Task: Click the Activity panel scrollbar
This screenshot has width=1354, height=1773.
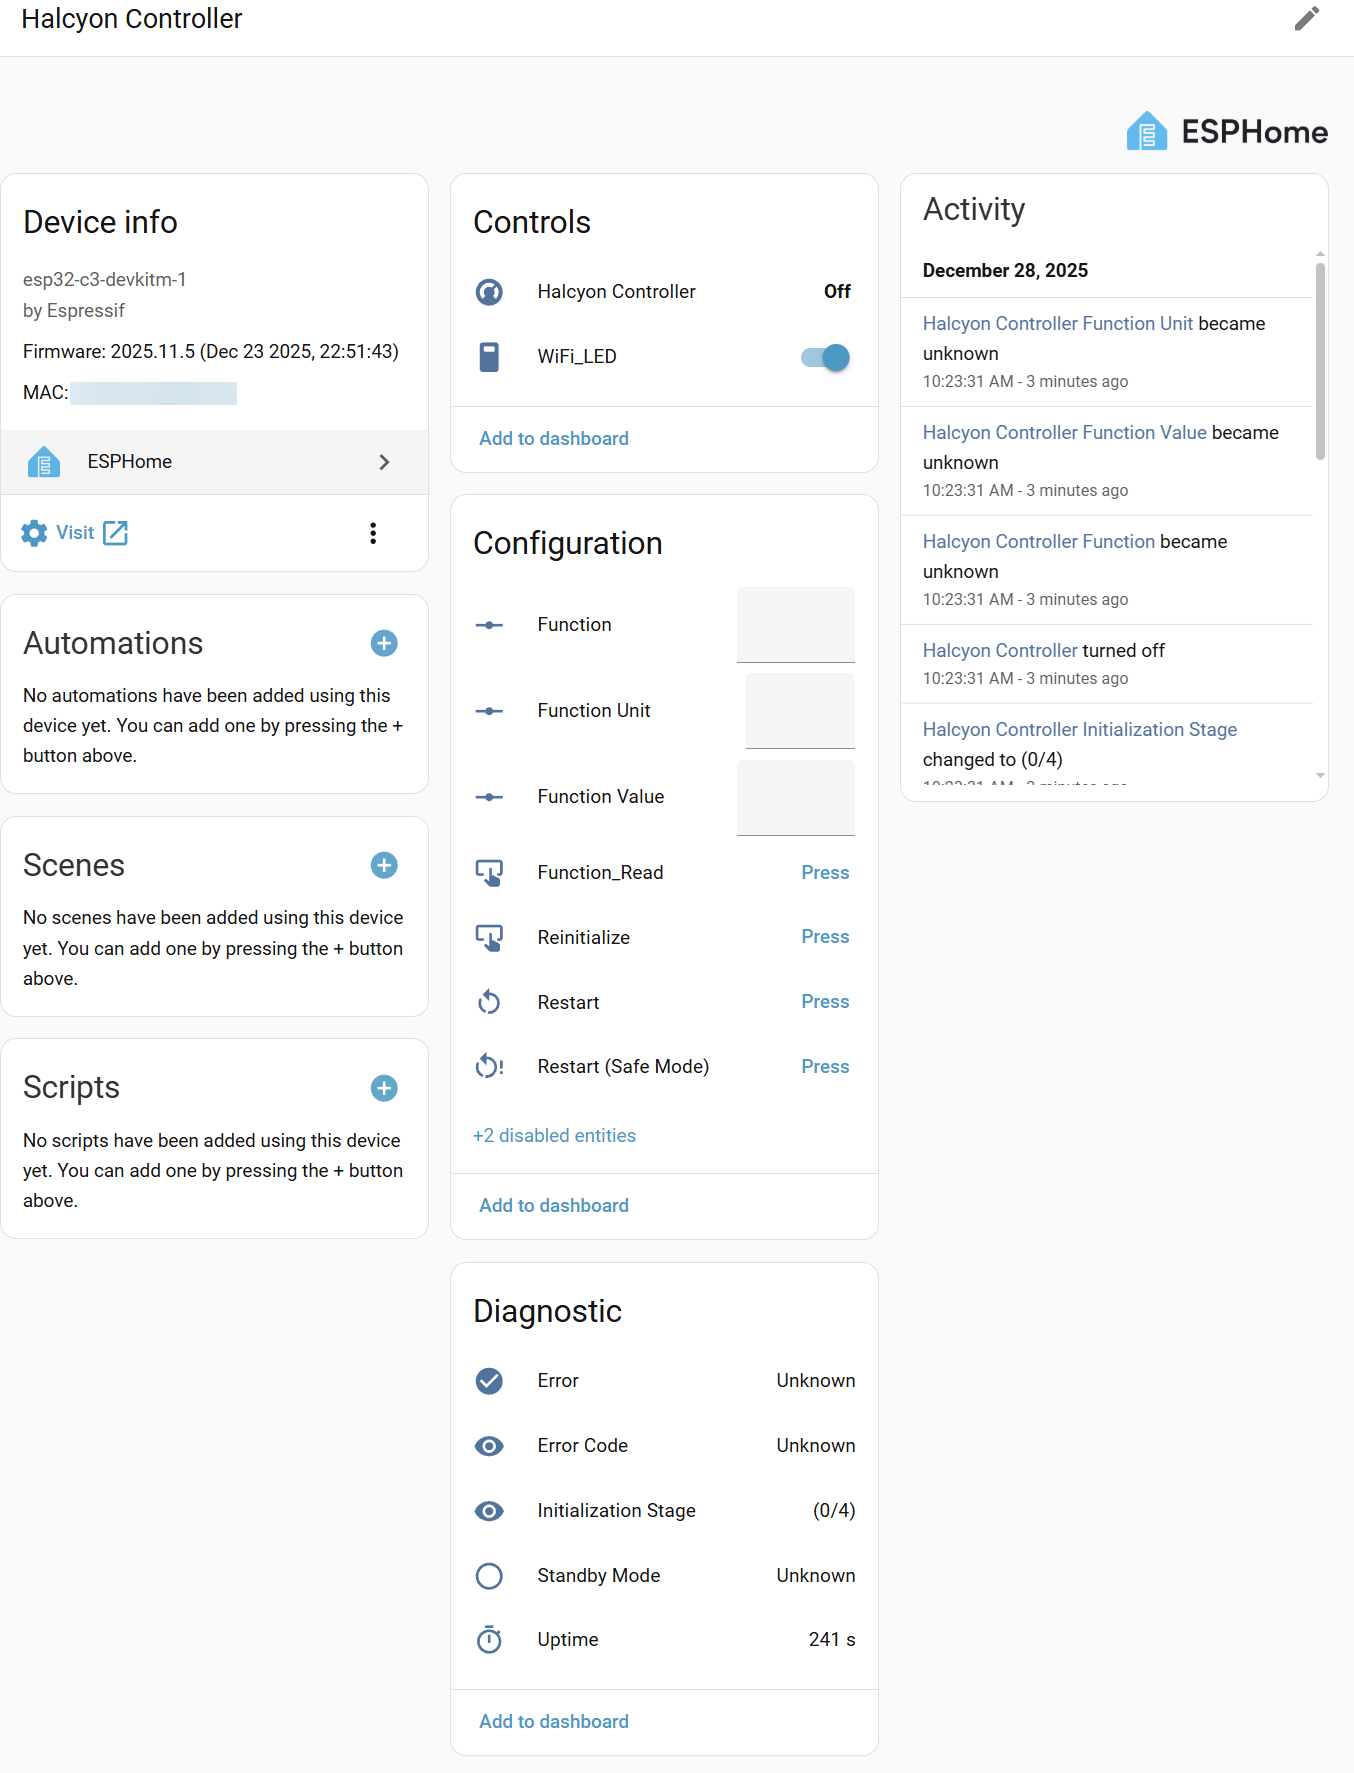Action: coord(1320,360)
